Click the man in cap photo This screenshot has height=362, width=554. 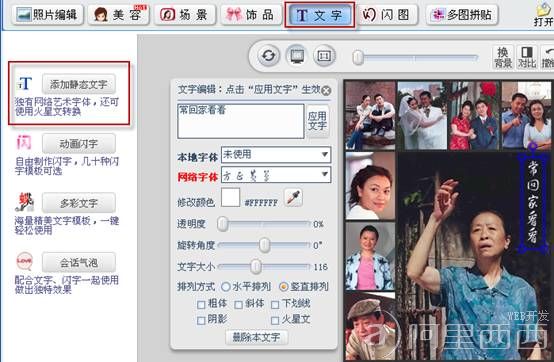coord(370,326)
